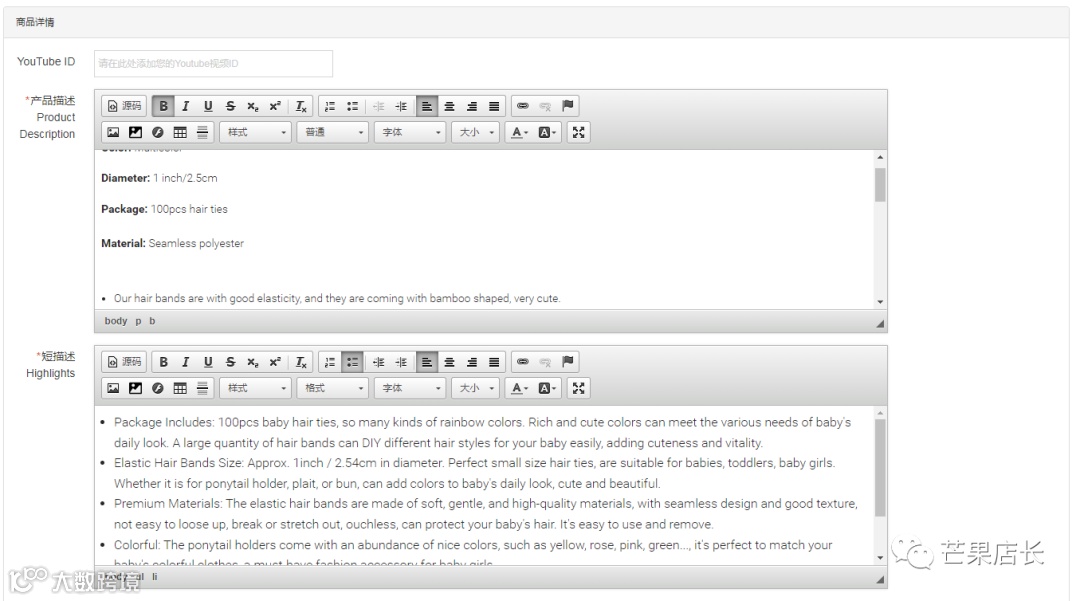1080x601 pixels.
Task: Apply Subscript in Product Description editor
Action: (x=253, y=106)
